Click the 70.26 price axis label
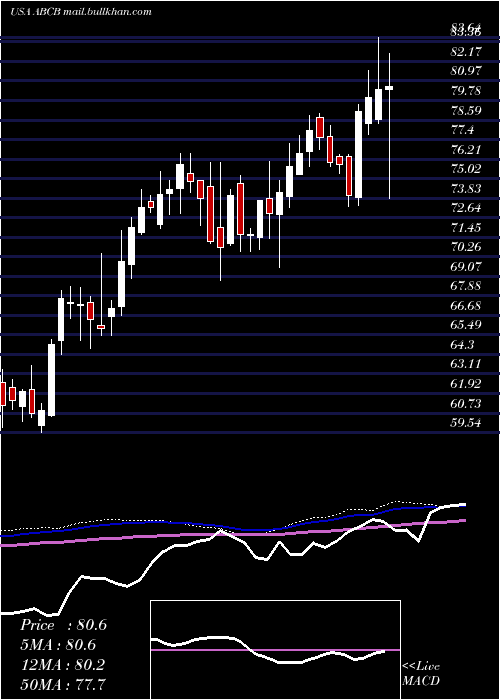 click(467, 247)
